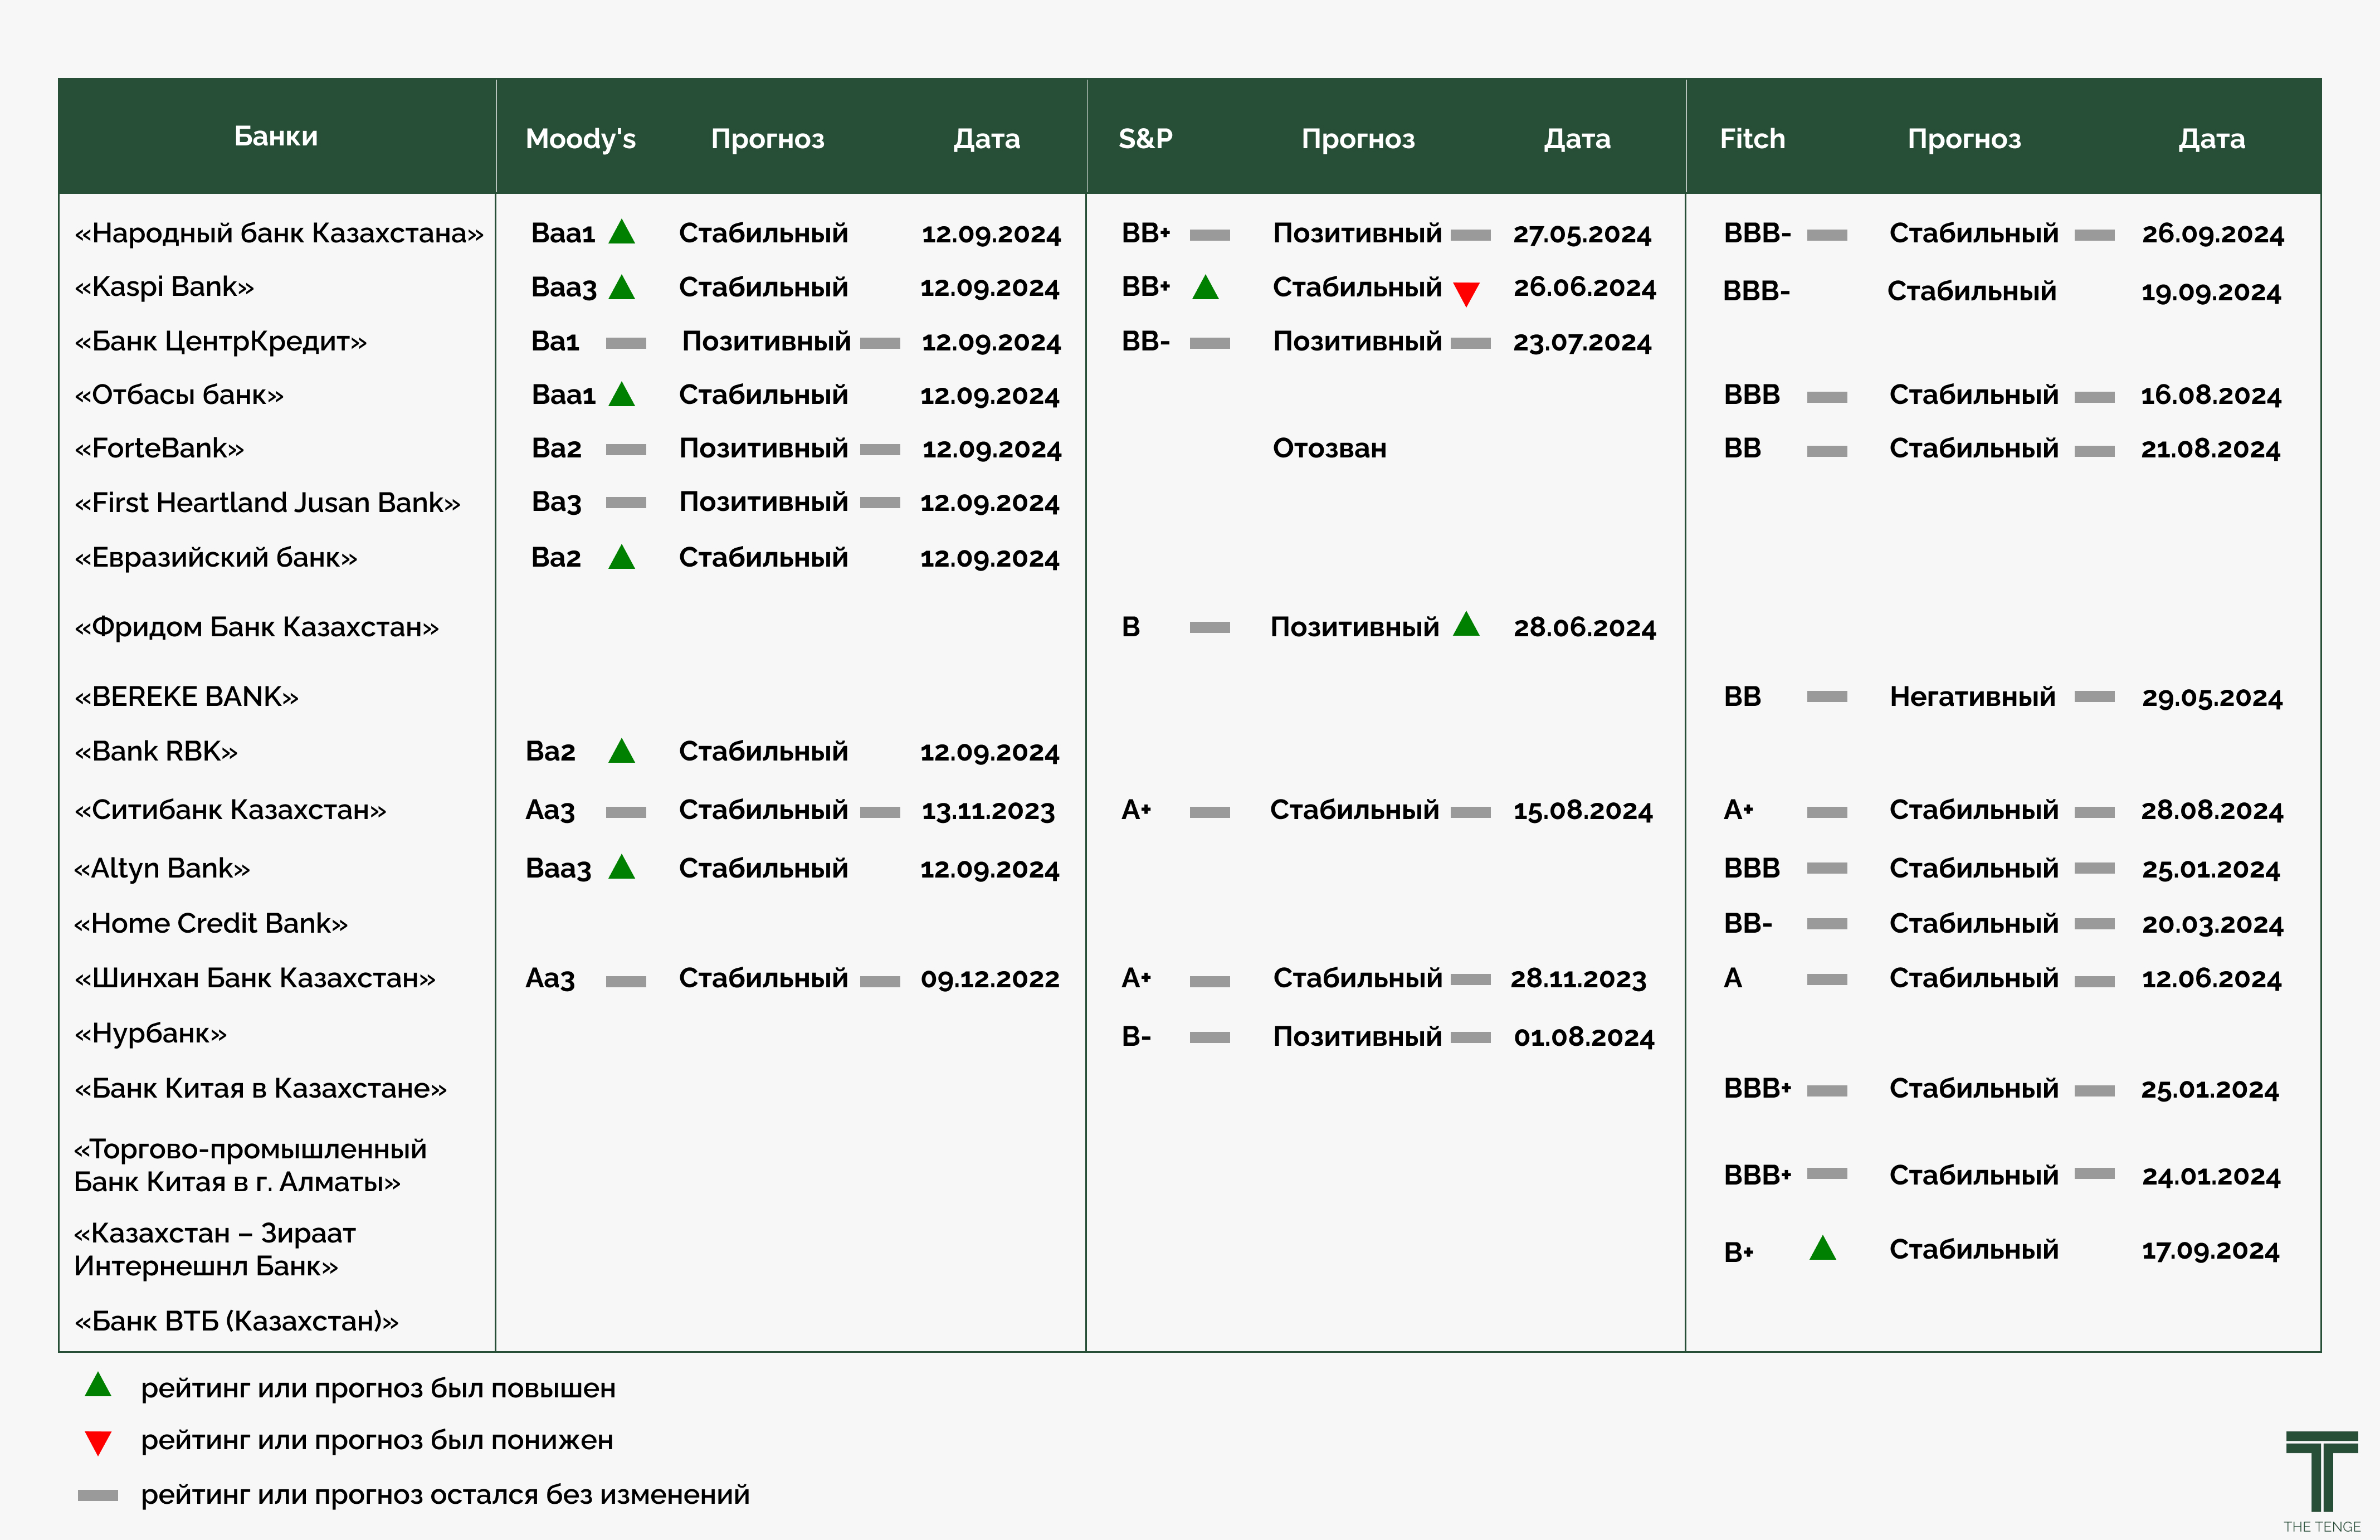Click the date 13.11.2023 for Ситибанк

pos(988,810)
